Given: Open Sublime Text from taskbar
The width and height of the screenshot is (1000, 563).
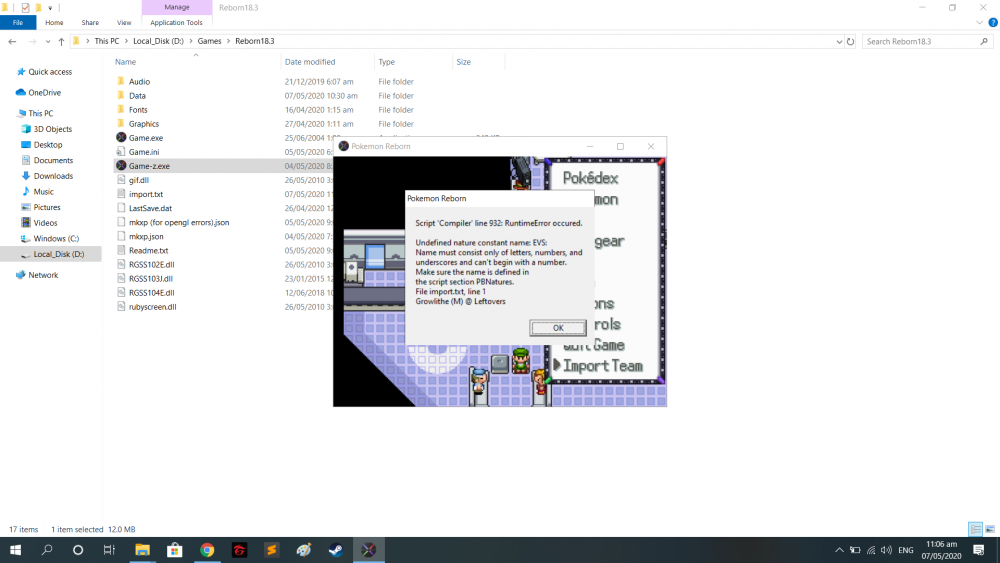Looking at the screenshot, I should click(x=271, y=550).
